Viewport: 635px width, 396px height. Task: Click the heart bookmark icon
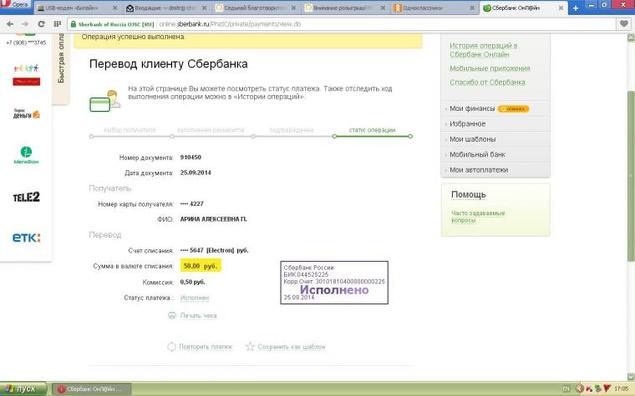[624, 24]
